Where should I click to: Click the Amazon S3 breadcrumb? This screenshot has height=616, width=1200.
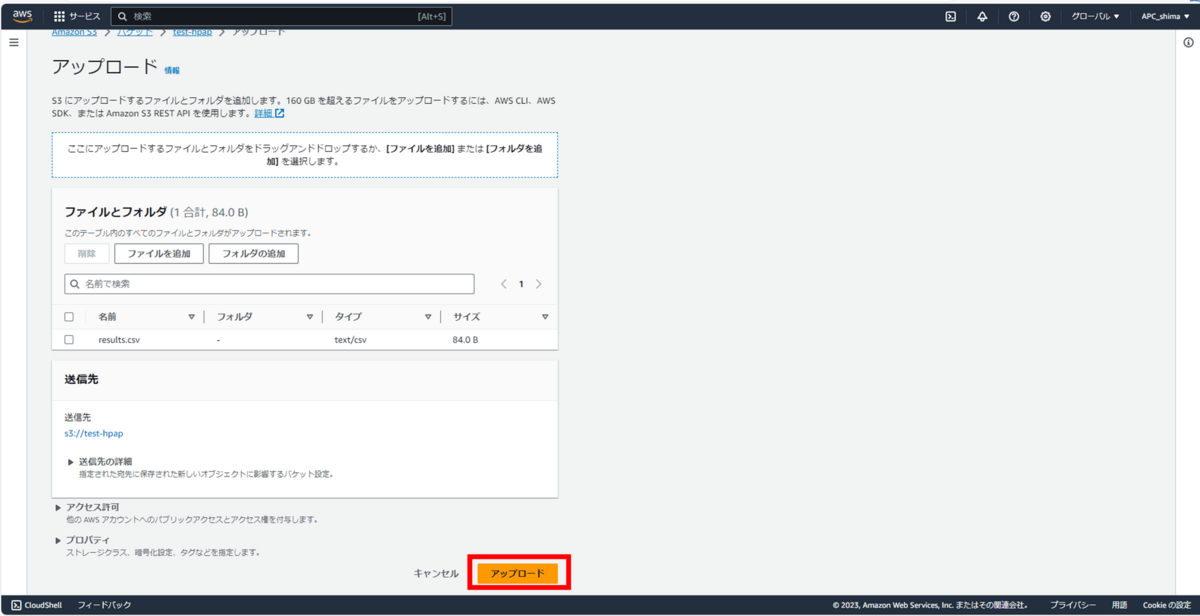point(75,32)
